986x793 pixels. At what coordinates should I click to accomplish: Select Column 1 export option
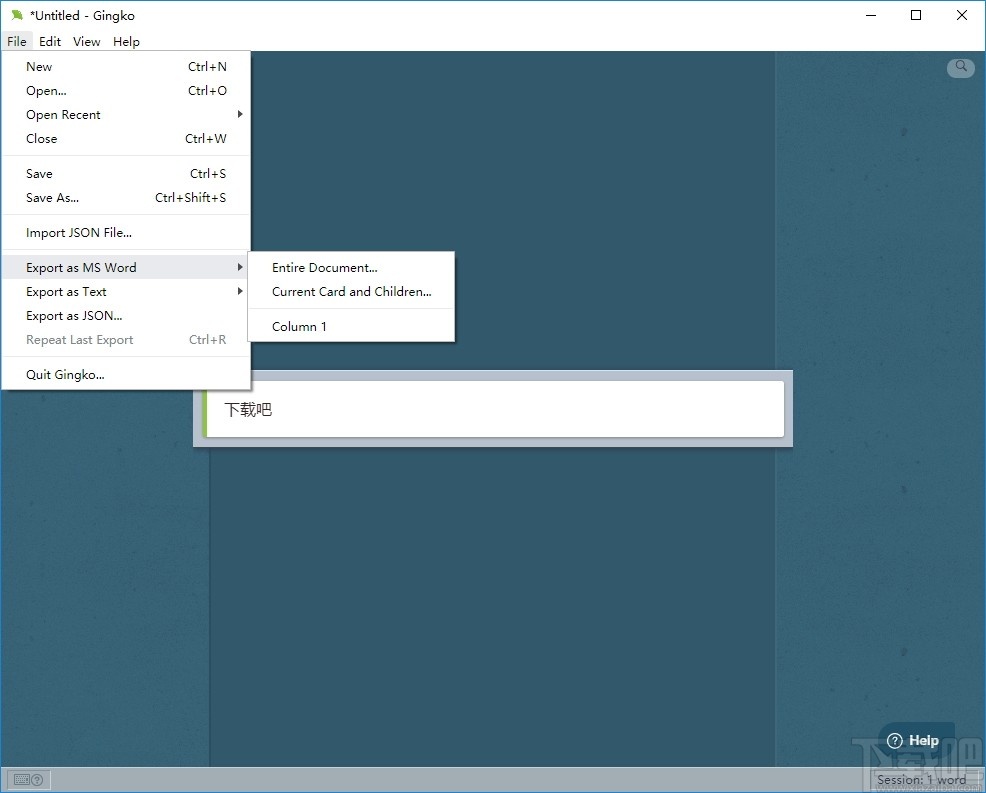point(351,326)
